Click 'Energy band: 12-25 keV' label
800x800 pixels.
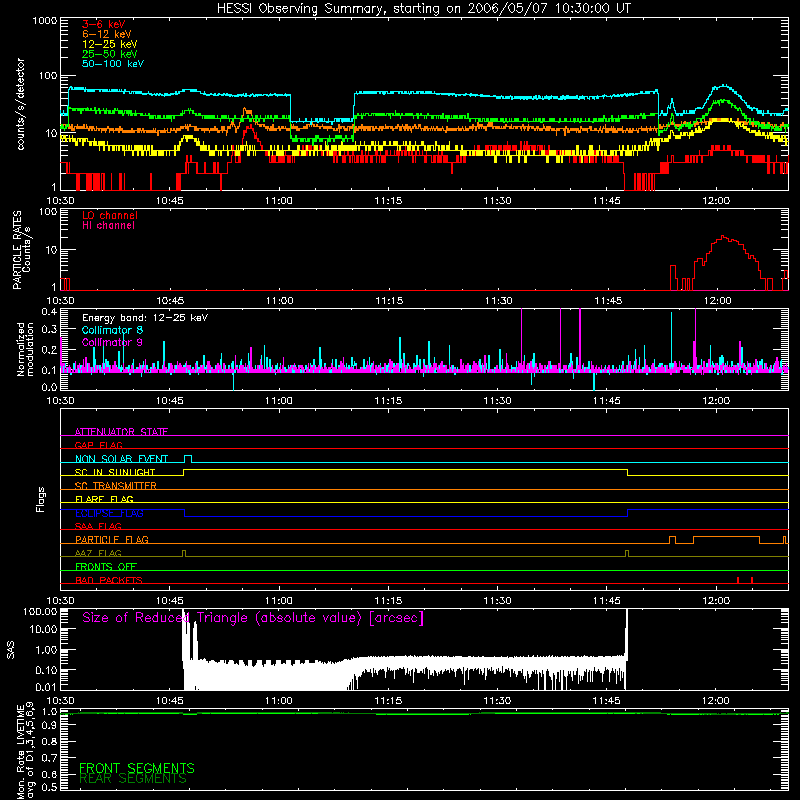point(145,318)
